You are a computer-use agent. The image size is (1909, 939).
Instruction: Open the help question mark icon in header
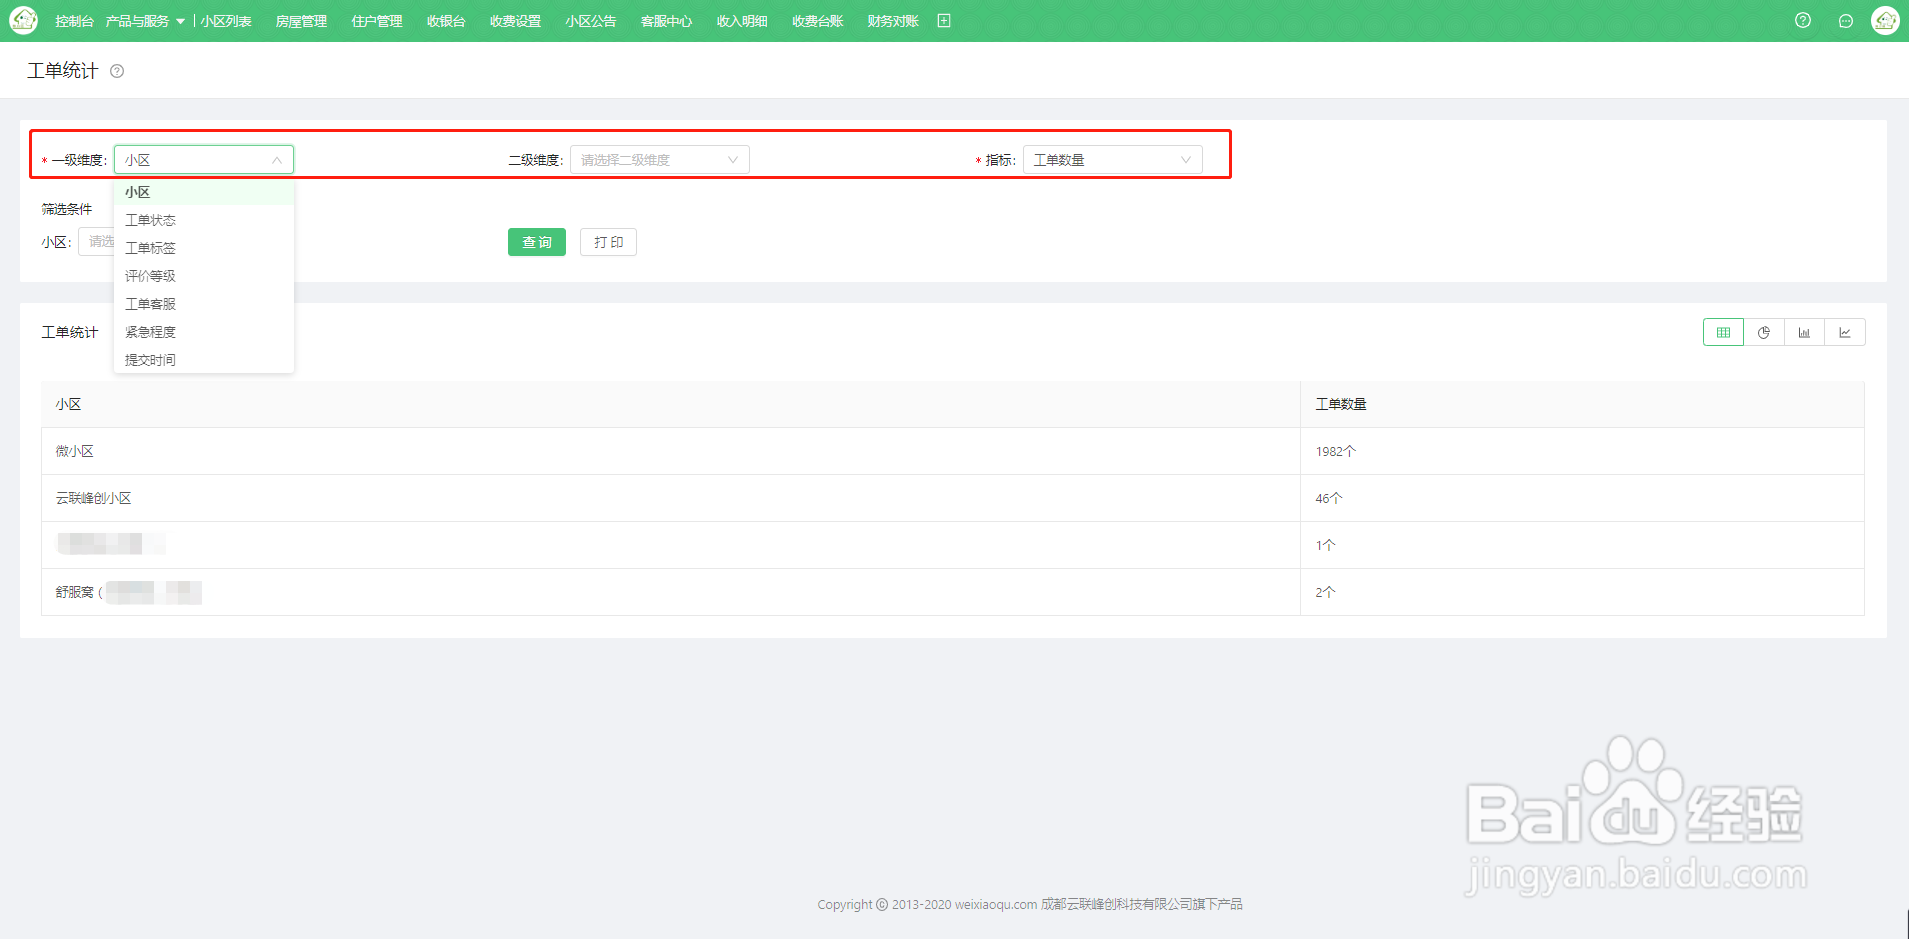(1803, 20)
